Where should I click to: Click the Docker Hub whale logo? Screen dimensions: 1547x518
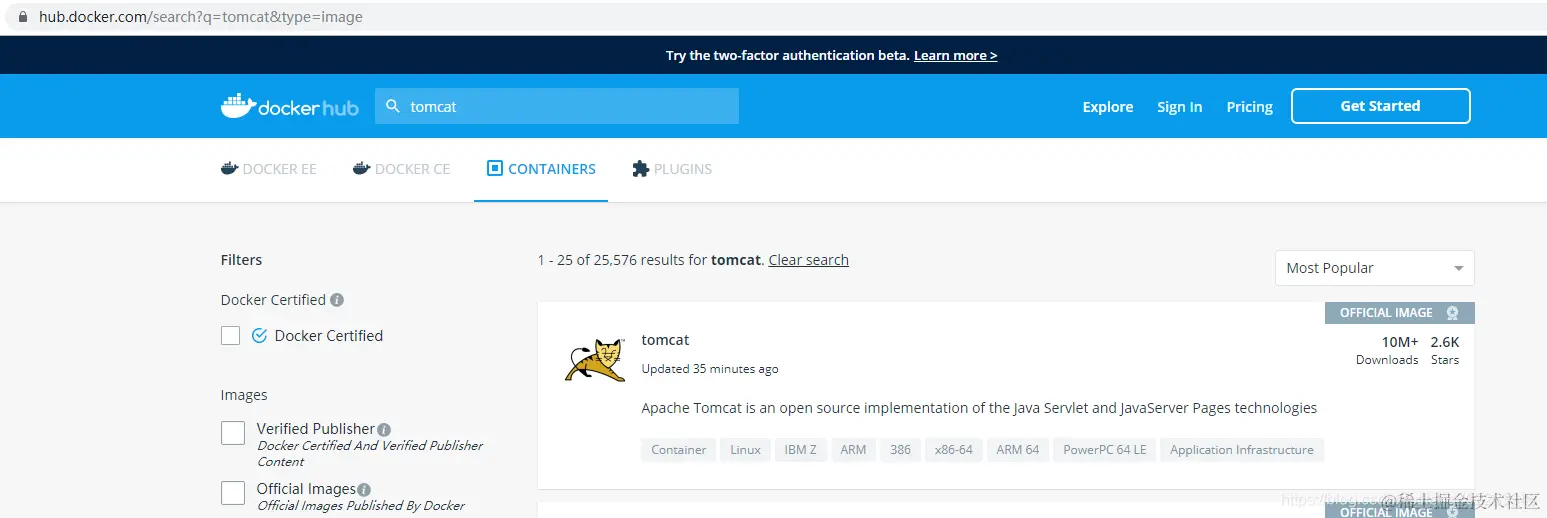click(289, 106)
